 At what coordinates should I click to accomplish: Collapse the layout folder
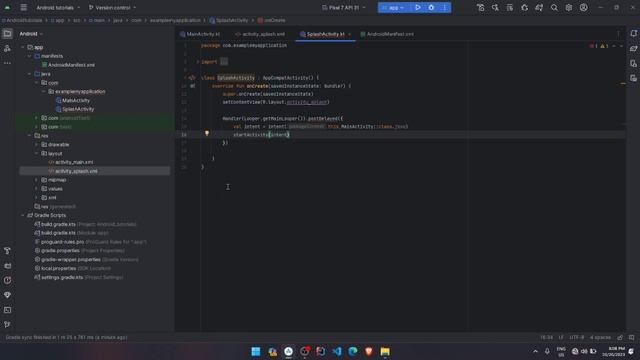coord(37,153)
